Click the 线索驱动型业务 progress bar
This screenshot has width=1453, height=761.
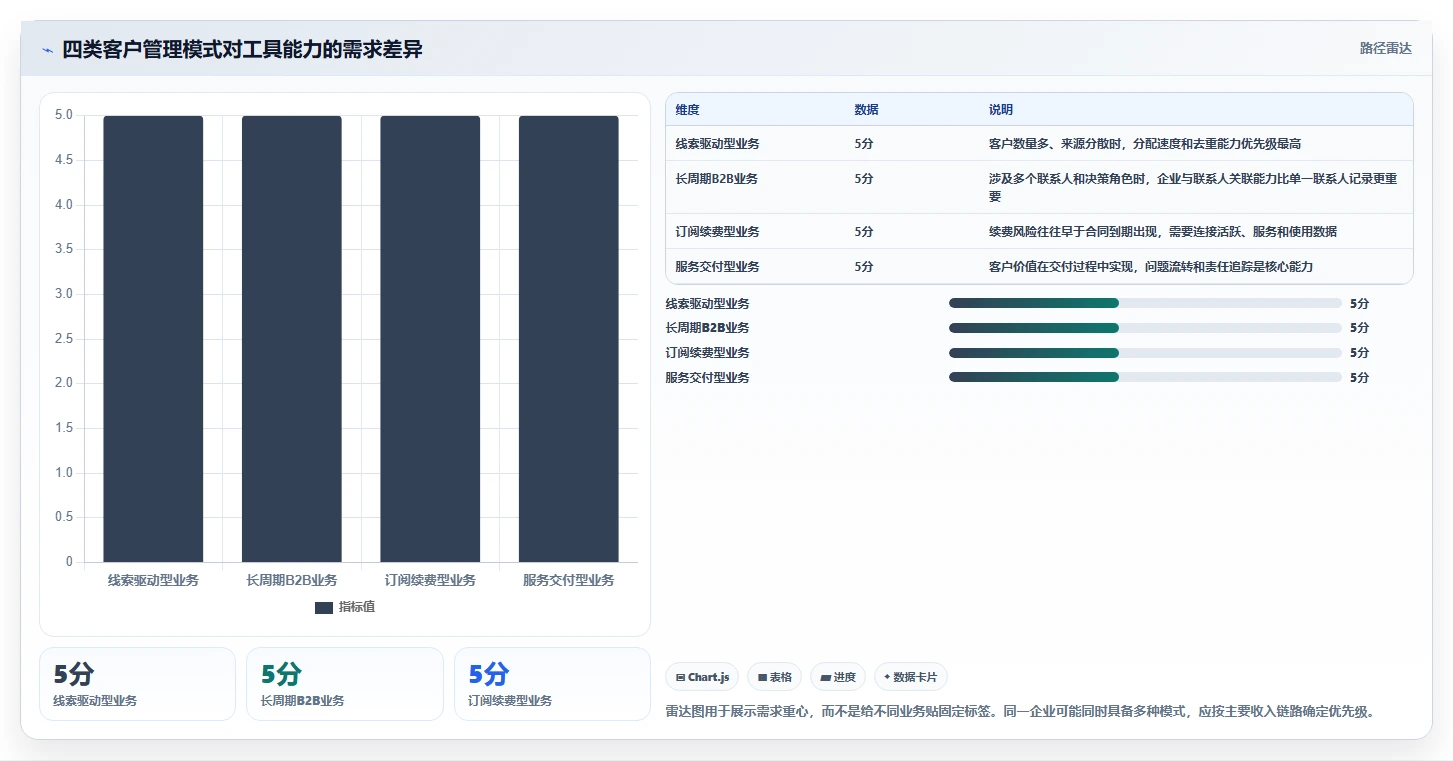(1145, 303)
